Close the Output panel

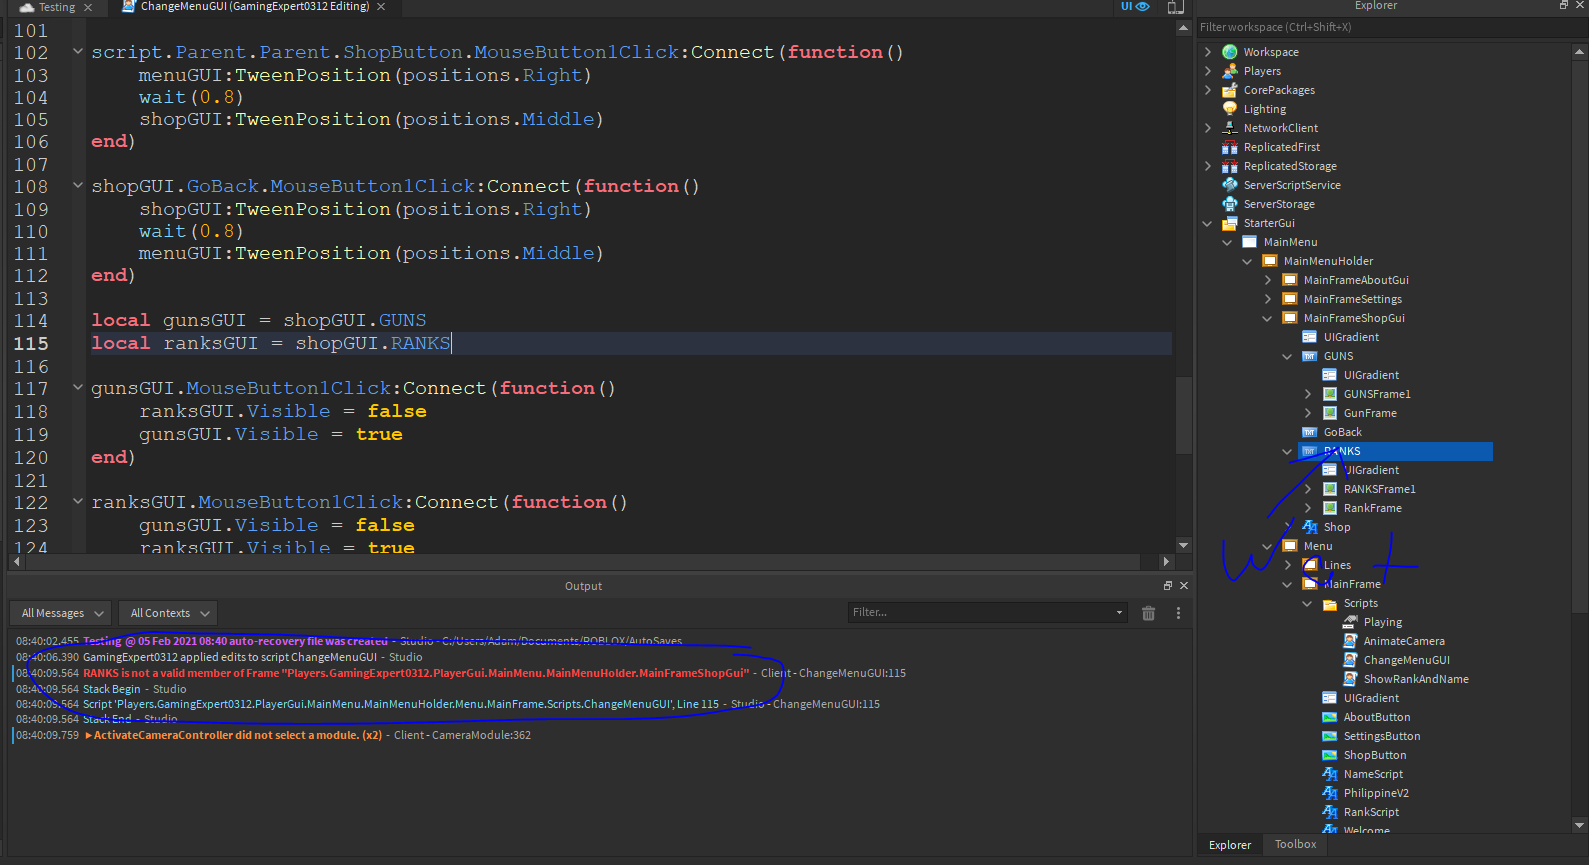click(x=1184, y=586)
